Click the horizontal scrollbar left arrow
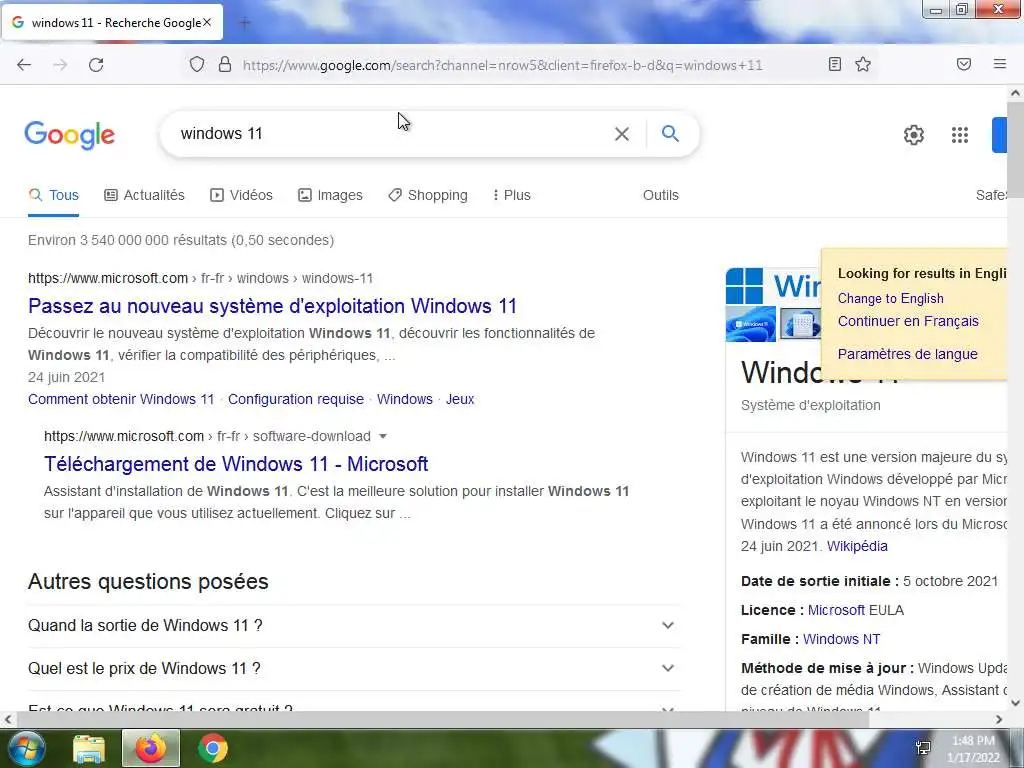Viewport: 1024px width, 768px height. pos(8,720)
